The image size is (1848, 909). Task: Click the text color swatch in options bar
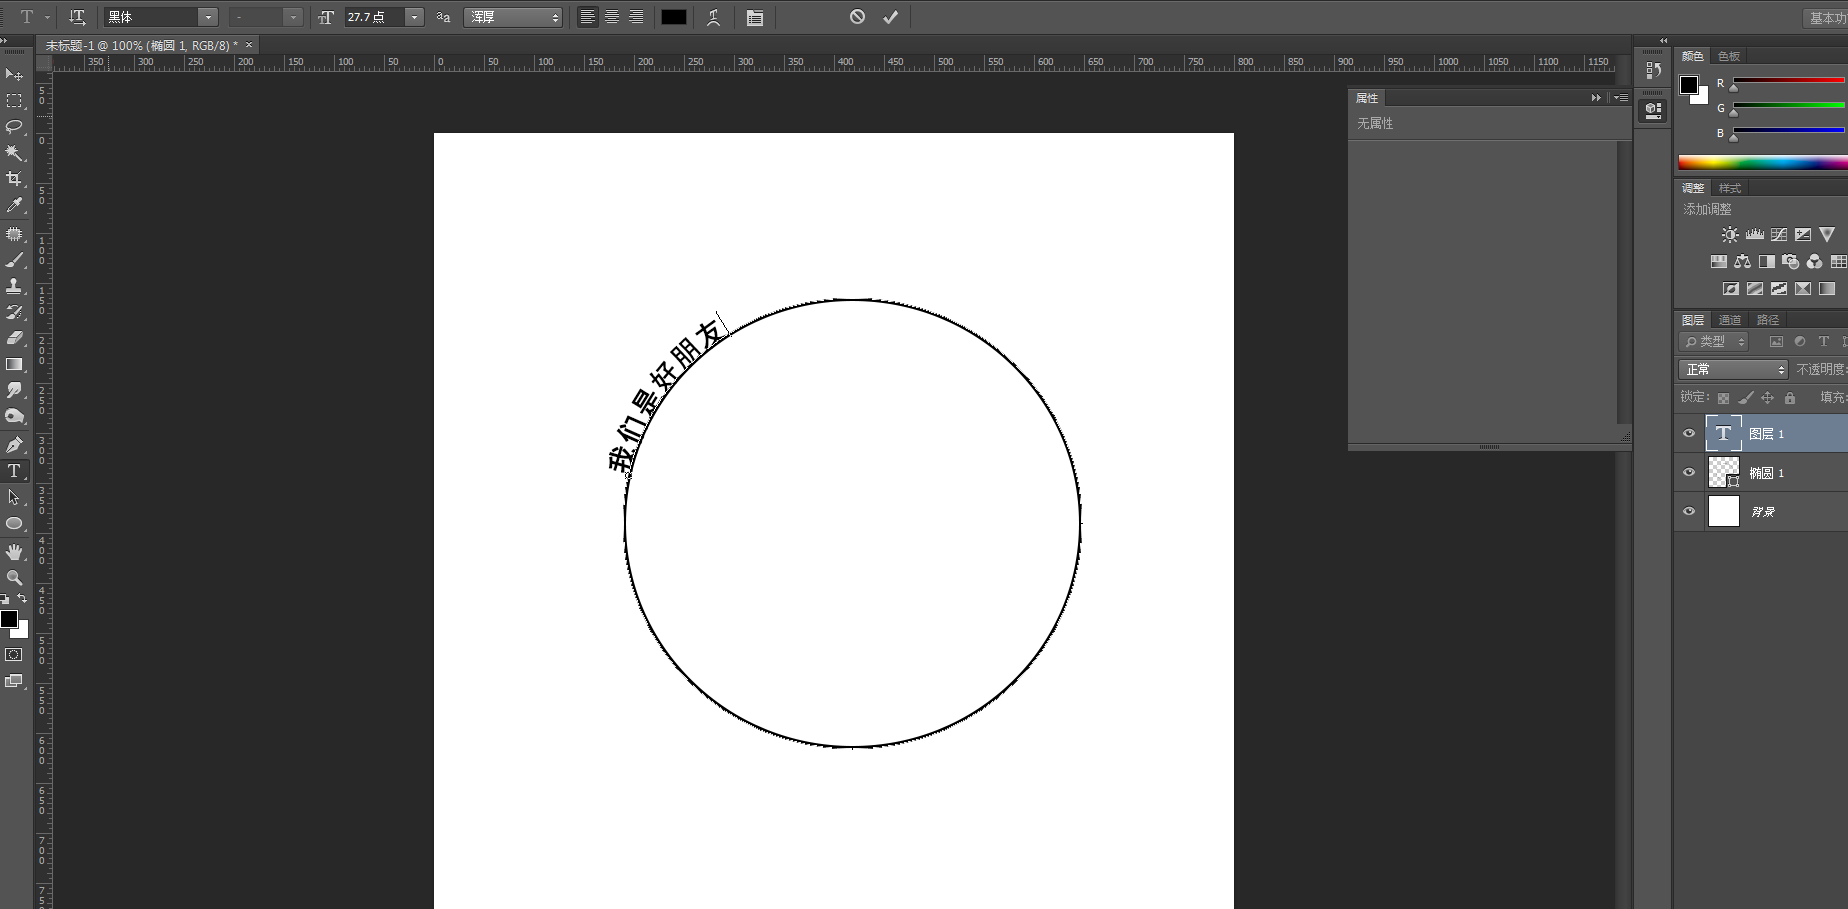point(674,17)
